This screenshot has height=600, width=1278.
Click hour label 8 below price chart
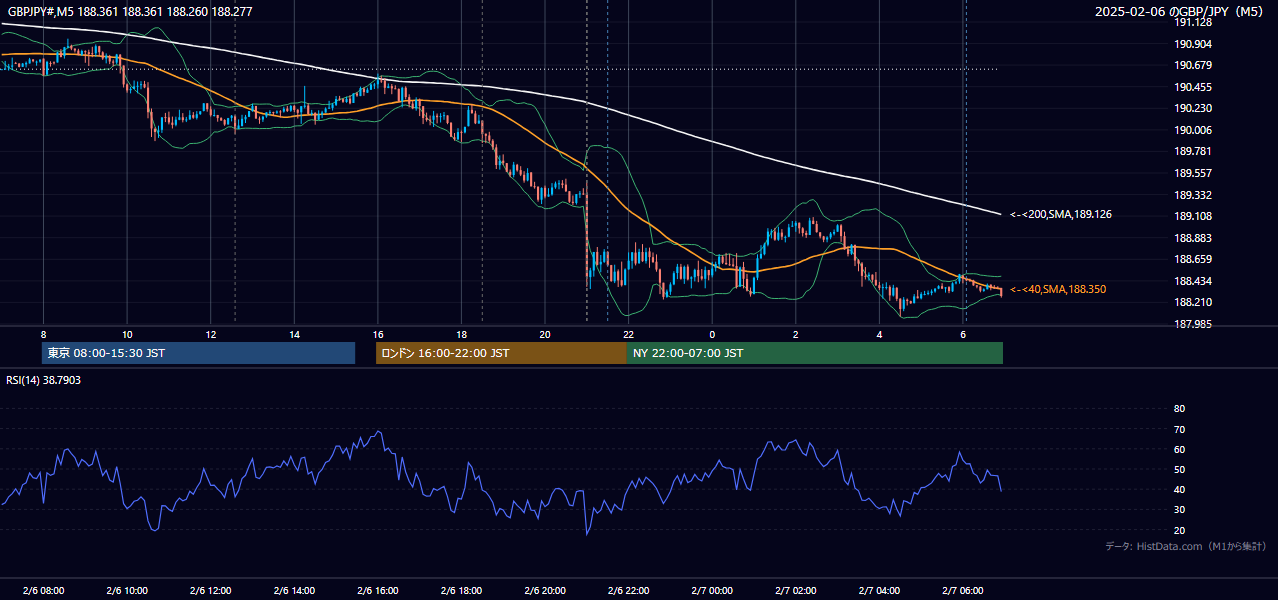tap(43, 334)
